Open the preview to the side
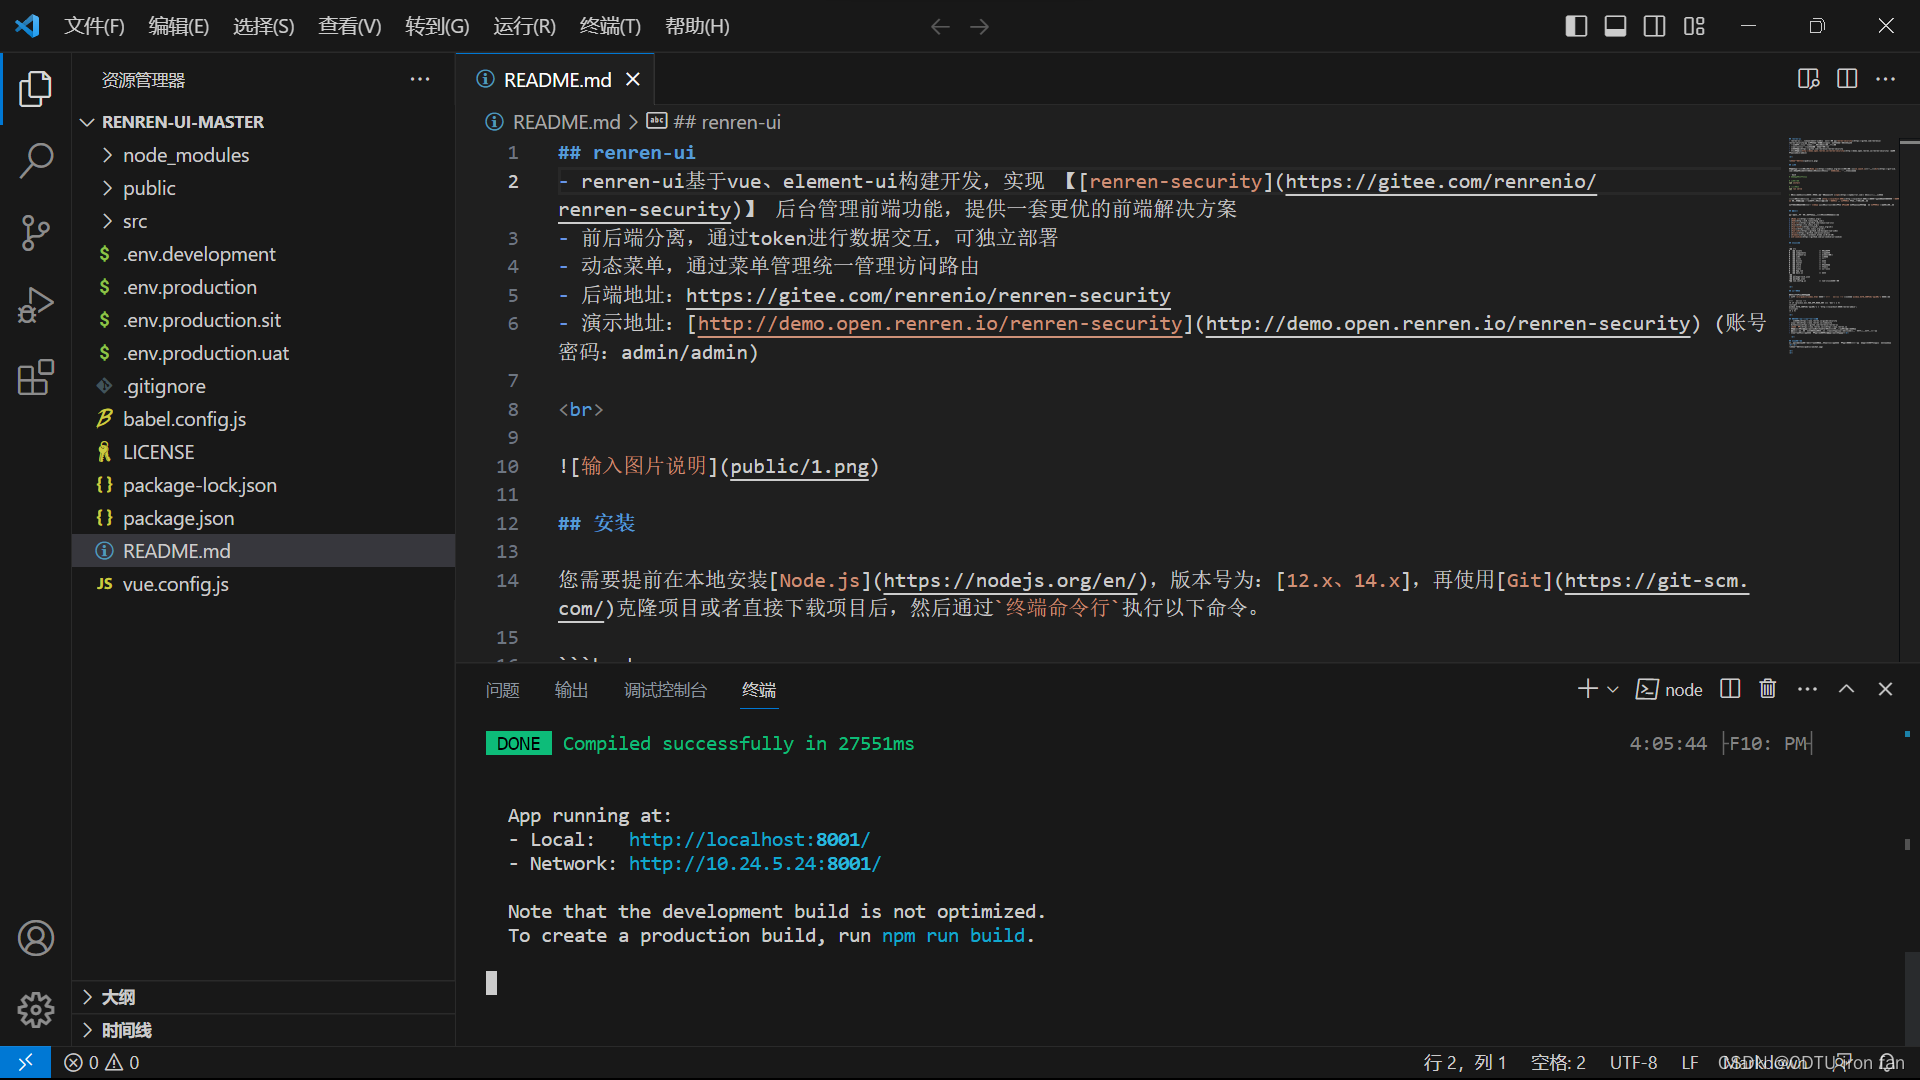 [x=1808, y=79]
